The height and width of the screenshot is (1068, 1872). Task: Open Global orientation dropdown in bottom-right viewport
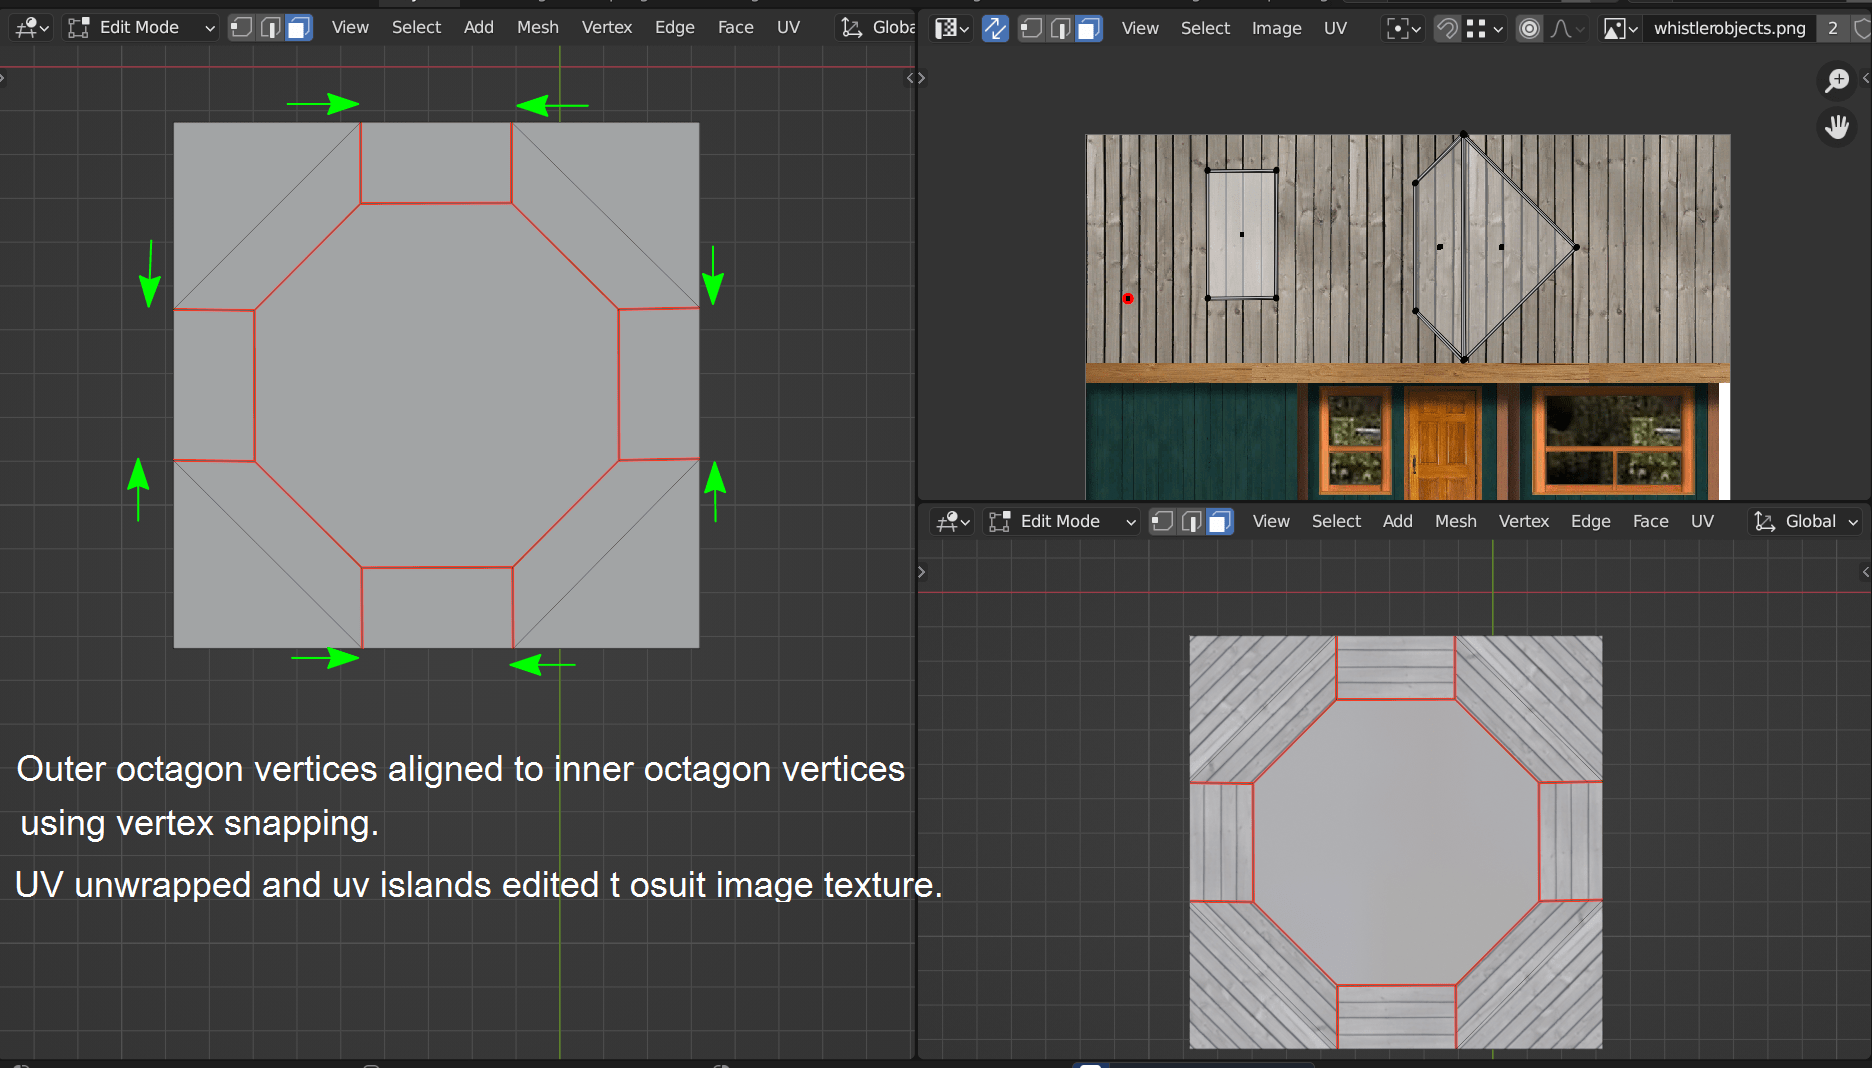pos(1805,522)
